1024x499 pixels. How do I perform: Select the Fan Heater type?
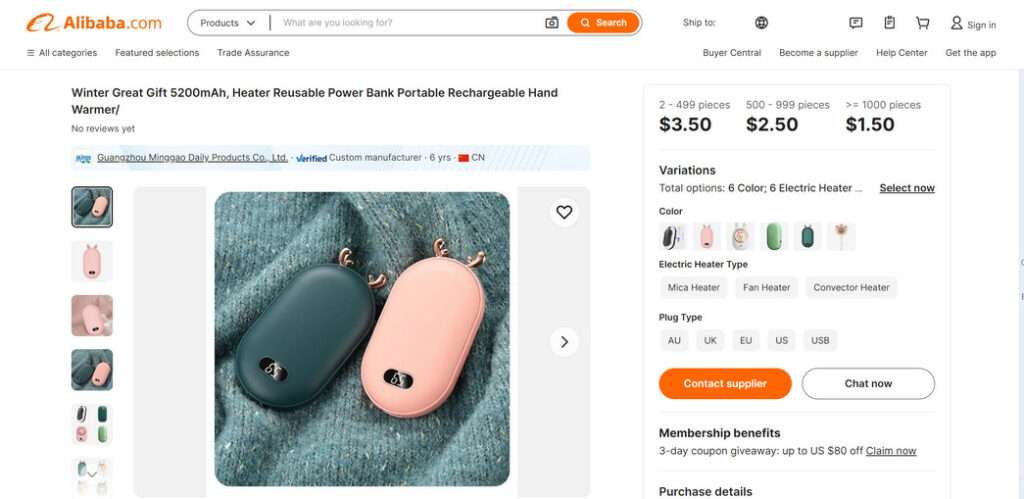[766, 288]
